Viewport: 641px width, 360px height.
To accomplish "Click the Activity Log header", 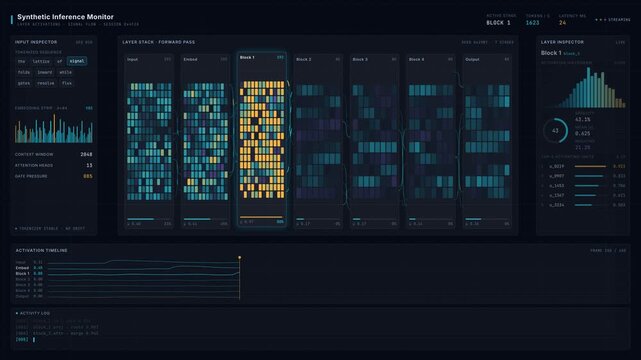I will click(33, 313).
